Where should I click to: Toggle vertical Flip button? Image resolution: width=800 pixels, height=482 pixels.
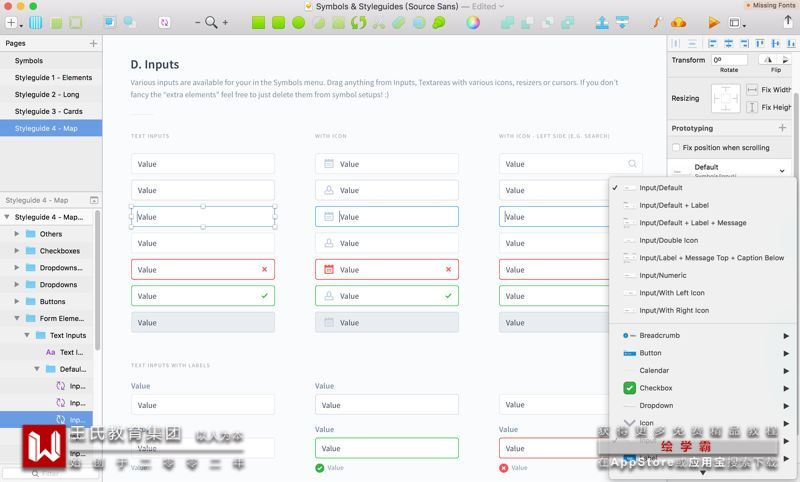coord(784,60)
